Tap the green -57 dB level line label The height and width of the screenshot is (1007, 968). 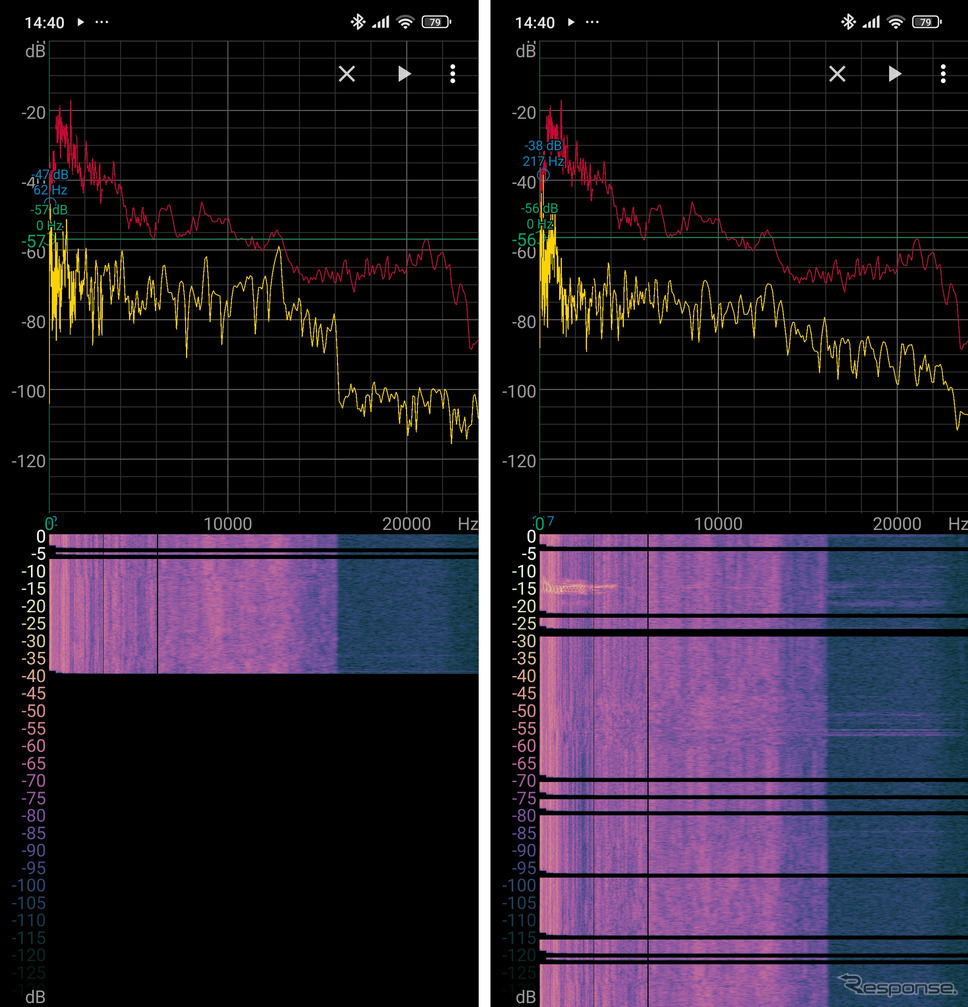[35, 242]
